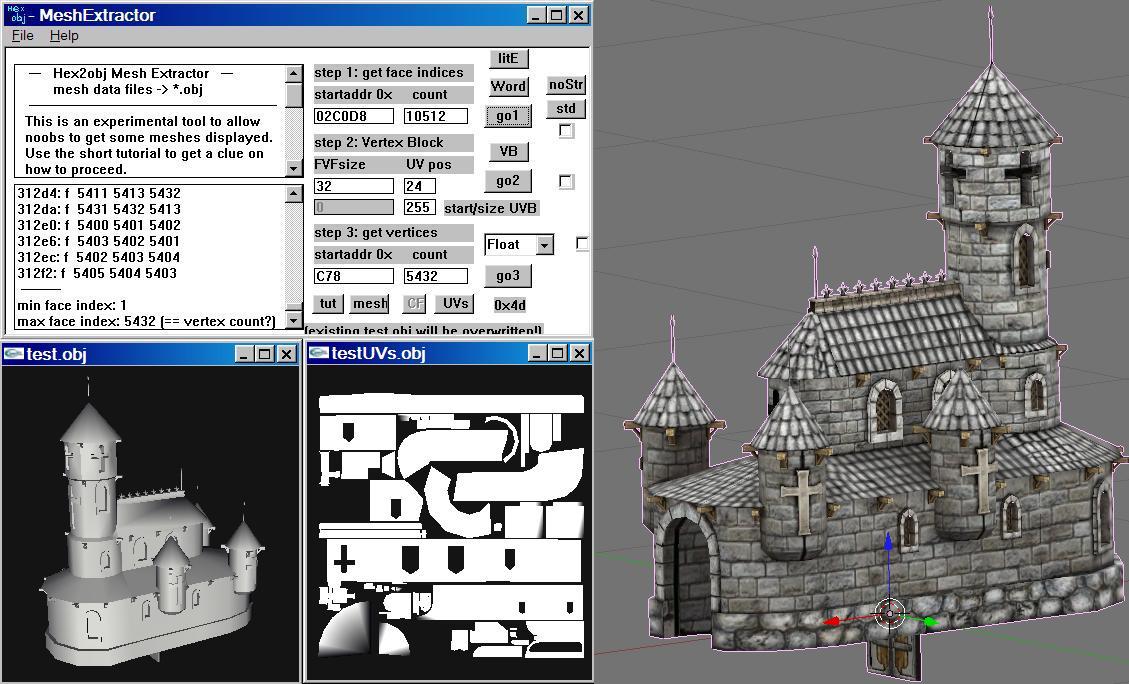Open the tutorial with the tut button

pos(328,304)
